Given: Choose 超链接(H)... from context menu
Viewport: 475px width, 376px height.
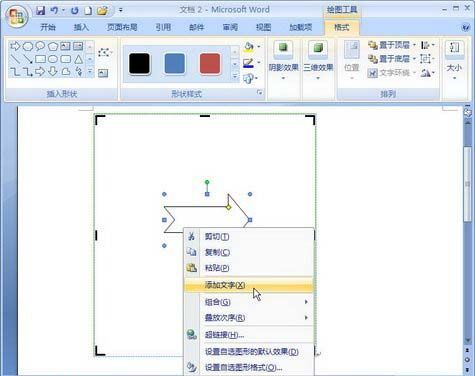Looking at the screenshot, I should point(249,335).
